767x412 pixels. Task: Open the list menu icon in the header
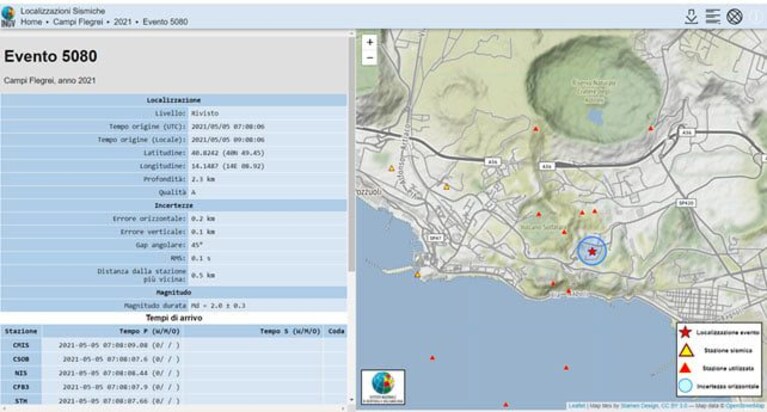pyautogui.click(x=713, y=16)
